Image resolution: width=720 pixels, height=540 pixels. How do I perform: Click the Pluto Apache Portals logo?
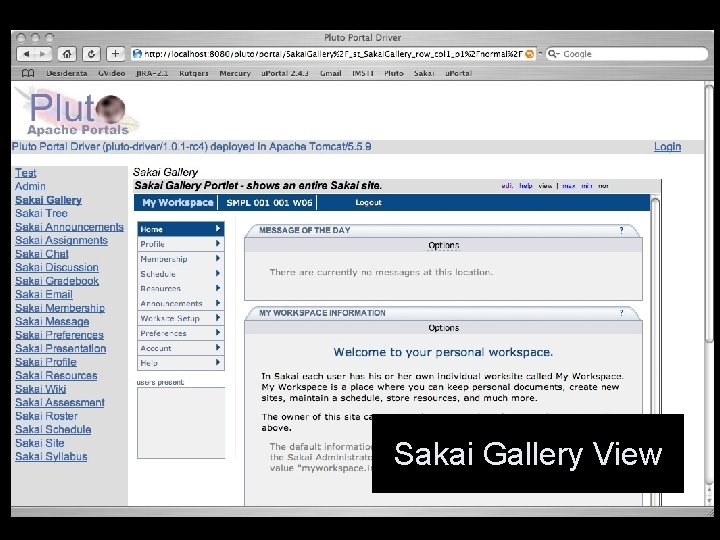tap(77, 112)
